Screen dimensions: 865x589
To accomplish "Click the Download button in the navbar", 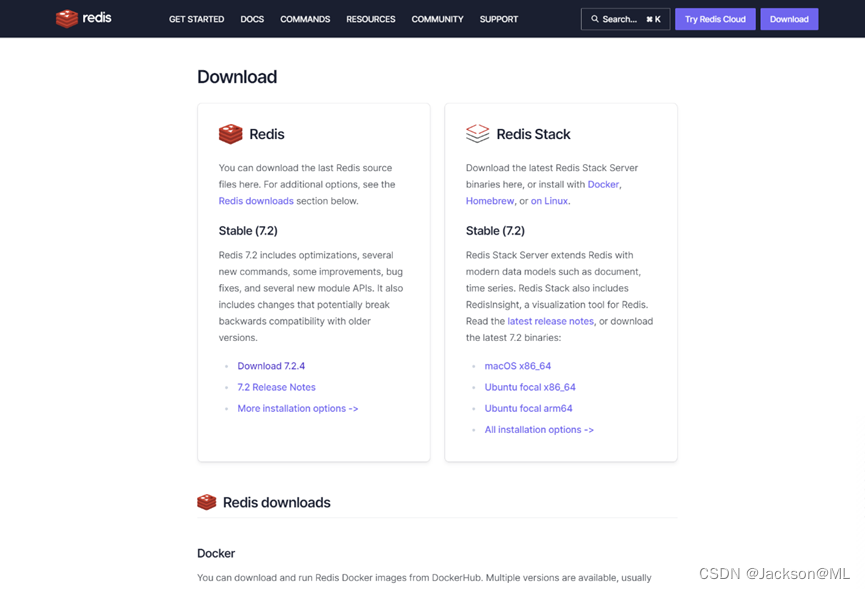I will coord(789,19).
